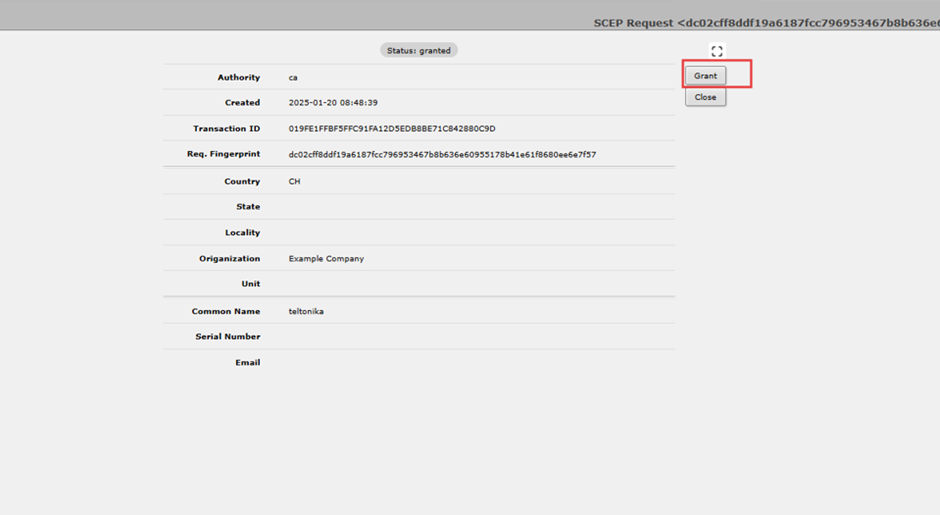The height and width of the screenshot is (515, 940).
Task: Click the 'Serial Number' field label
Action: (227, 337)
